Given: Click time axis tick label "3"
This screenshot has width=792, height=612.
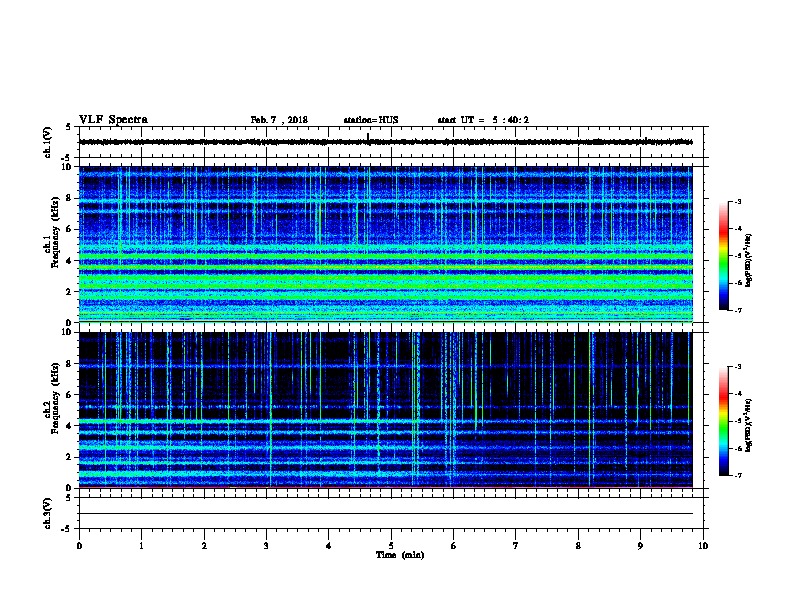Looking at the screenshot, I should pos(266,546).
